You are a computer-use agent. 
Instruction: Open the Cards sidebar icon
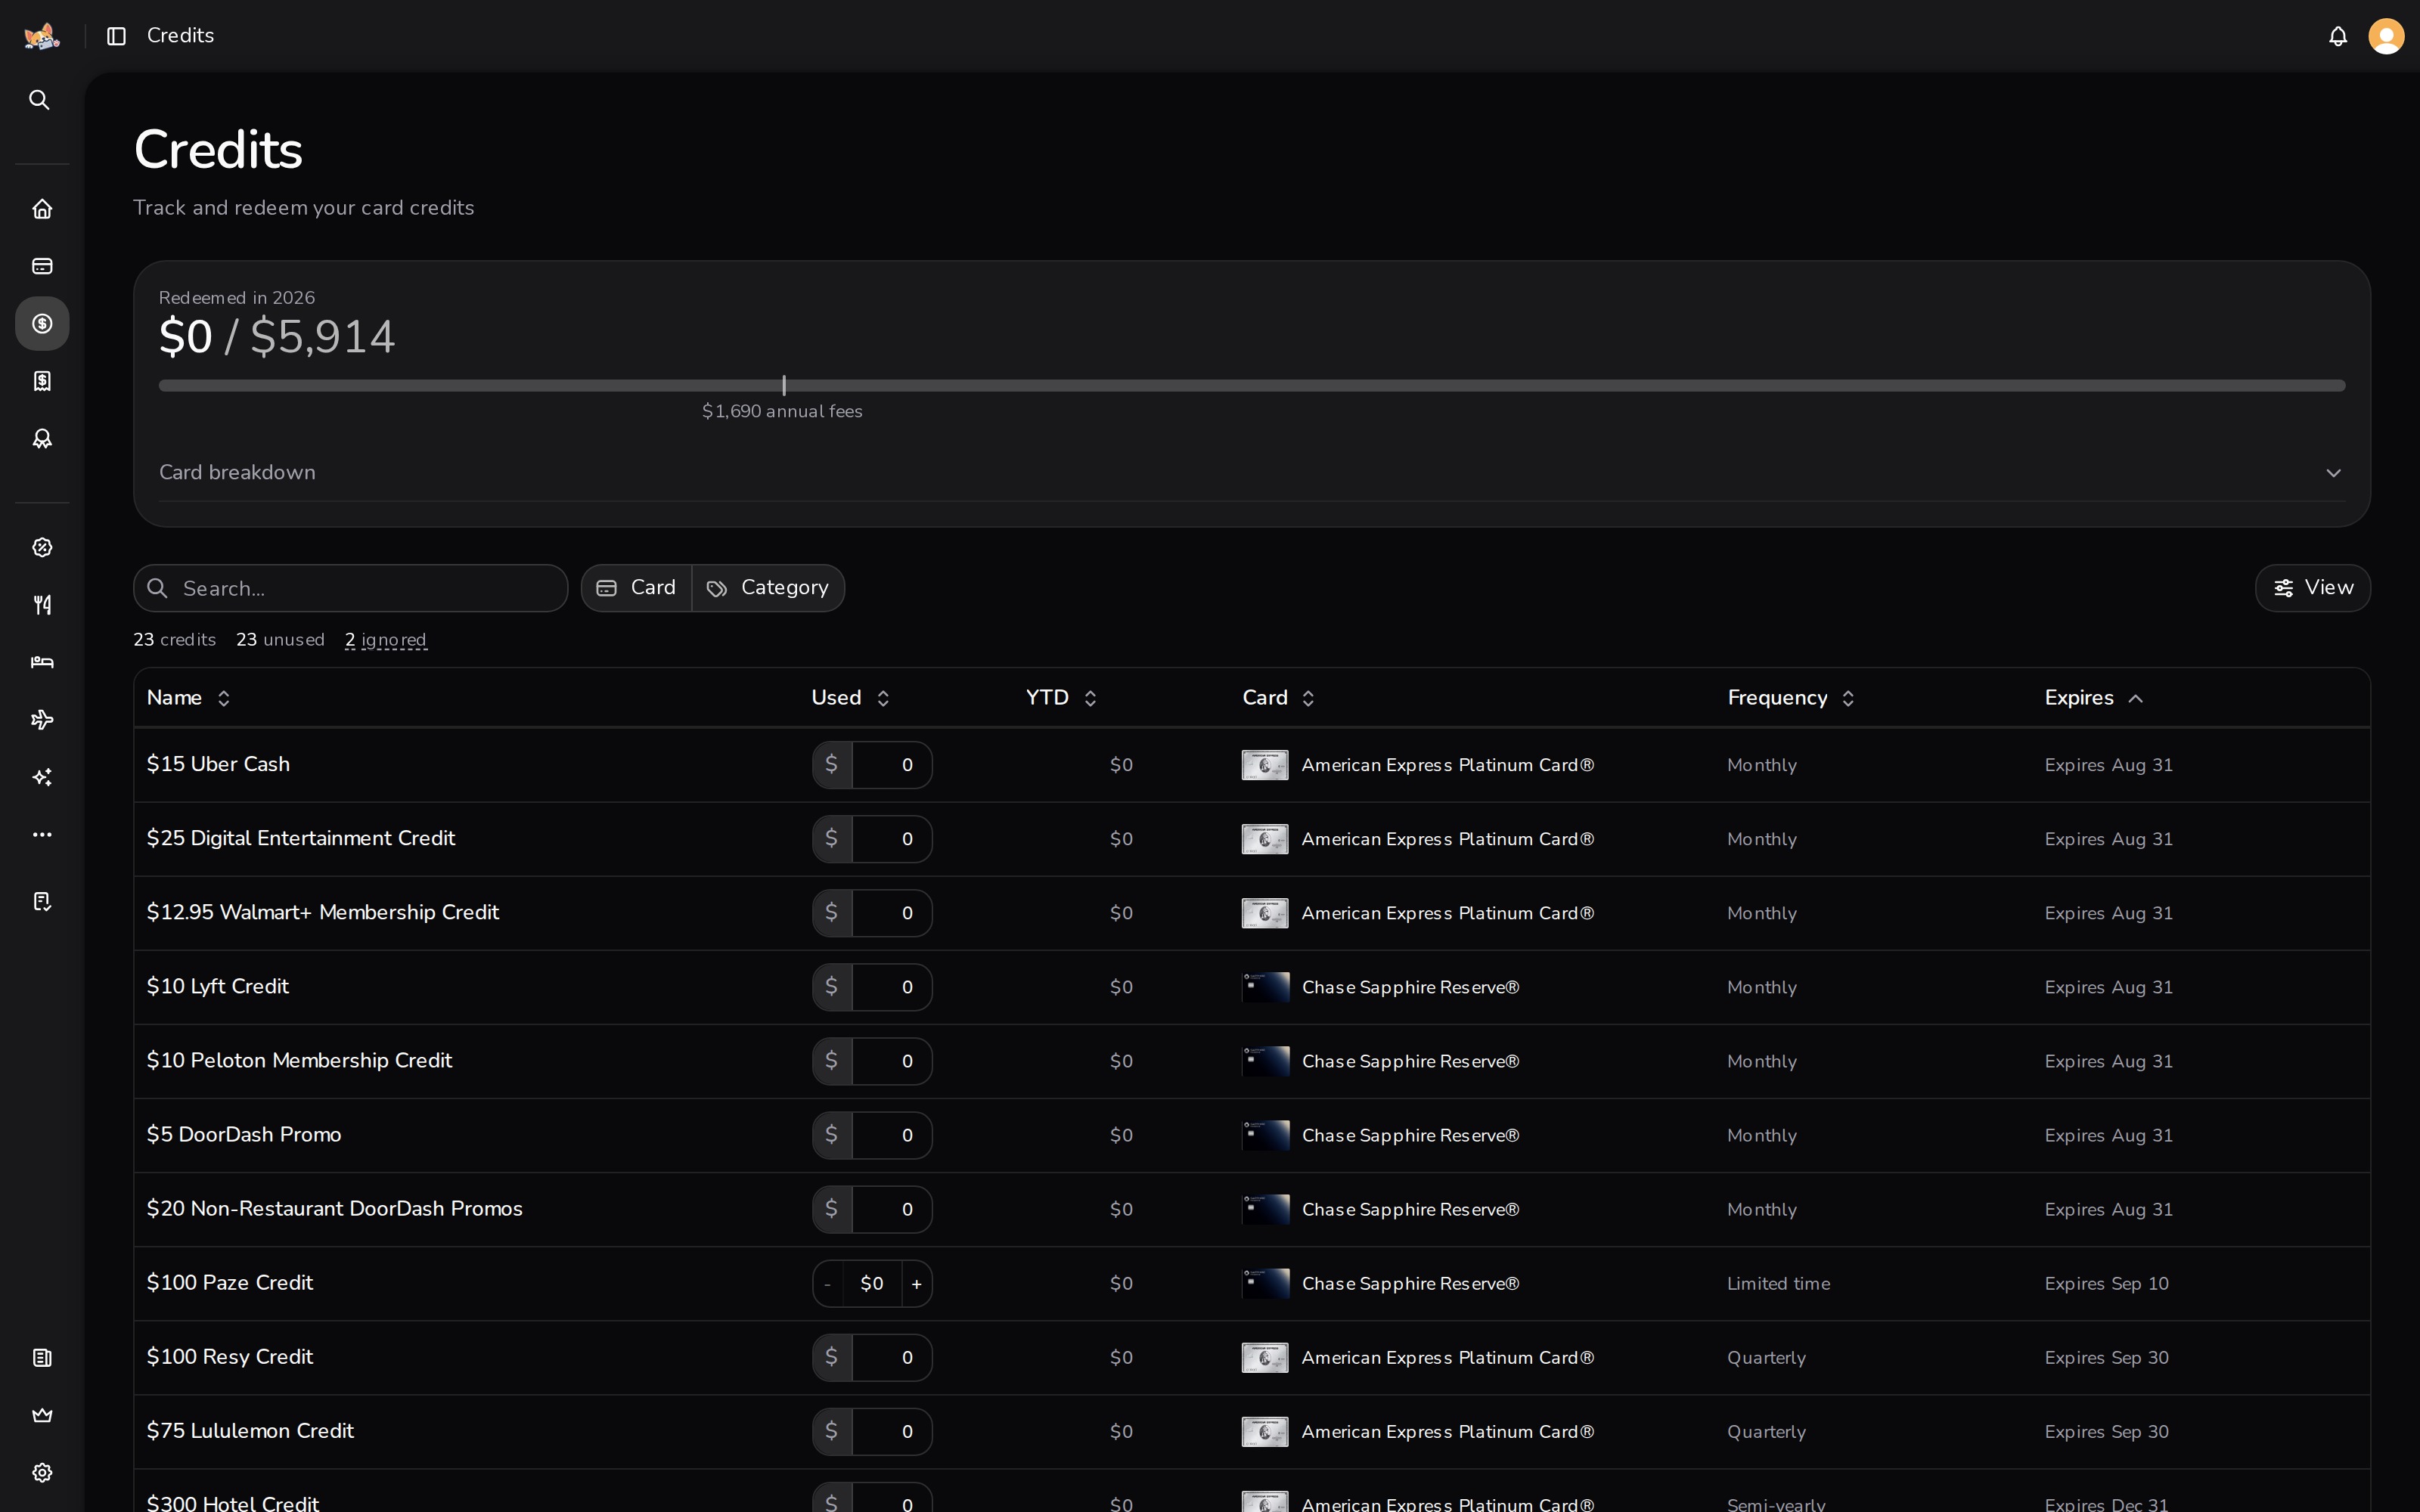(x=42, y=266)
